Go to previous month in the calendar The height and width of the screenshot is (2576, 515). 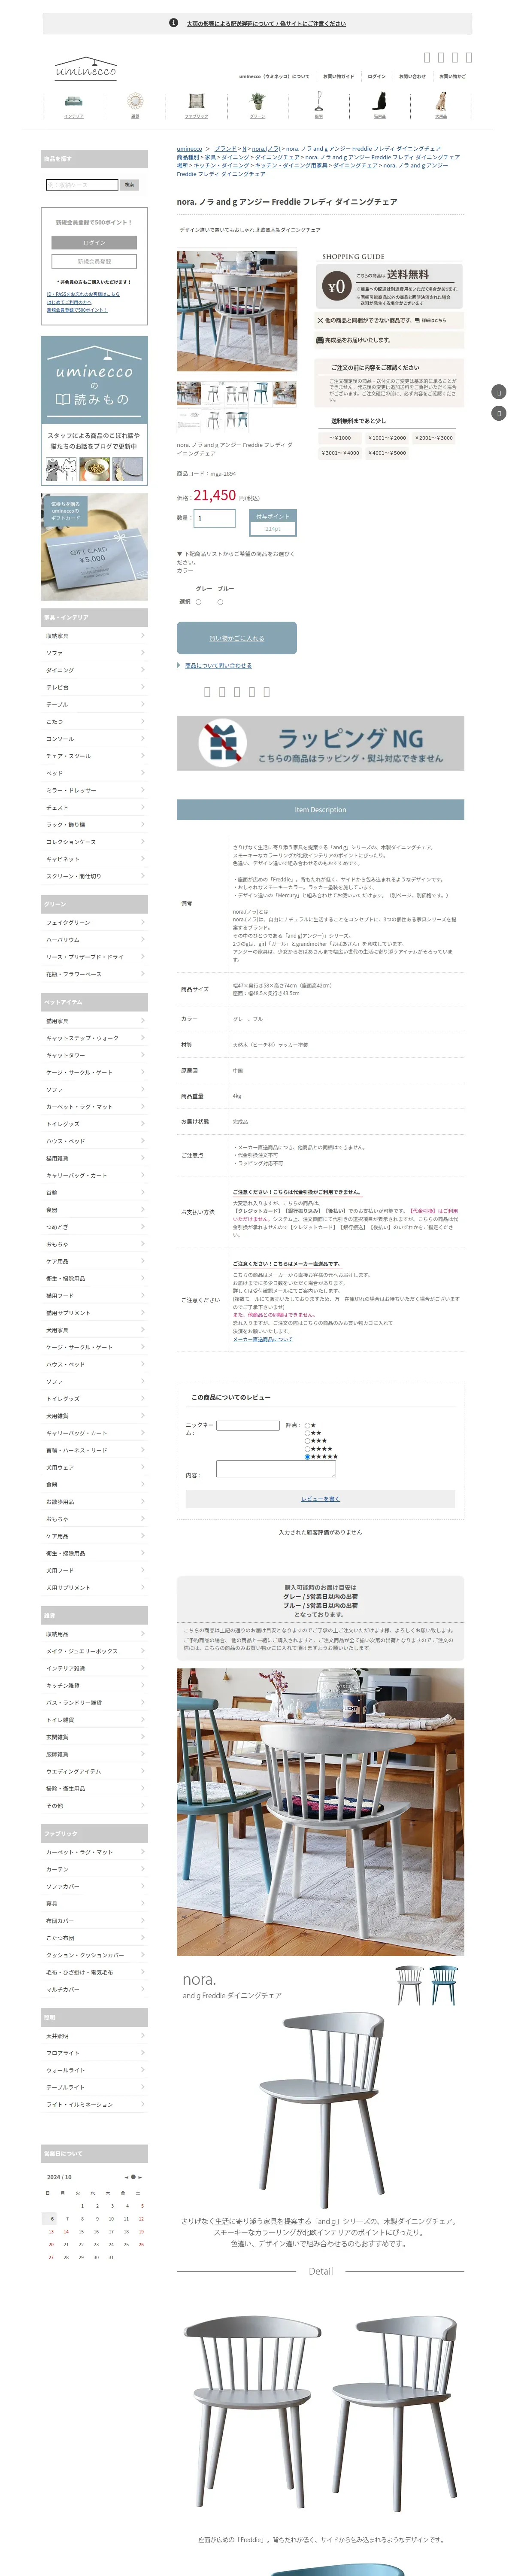(x=127, y=2177)
